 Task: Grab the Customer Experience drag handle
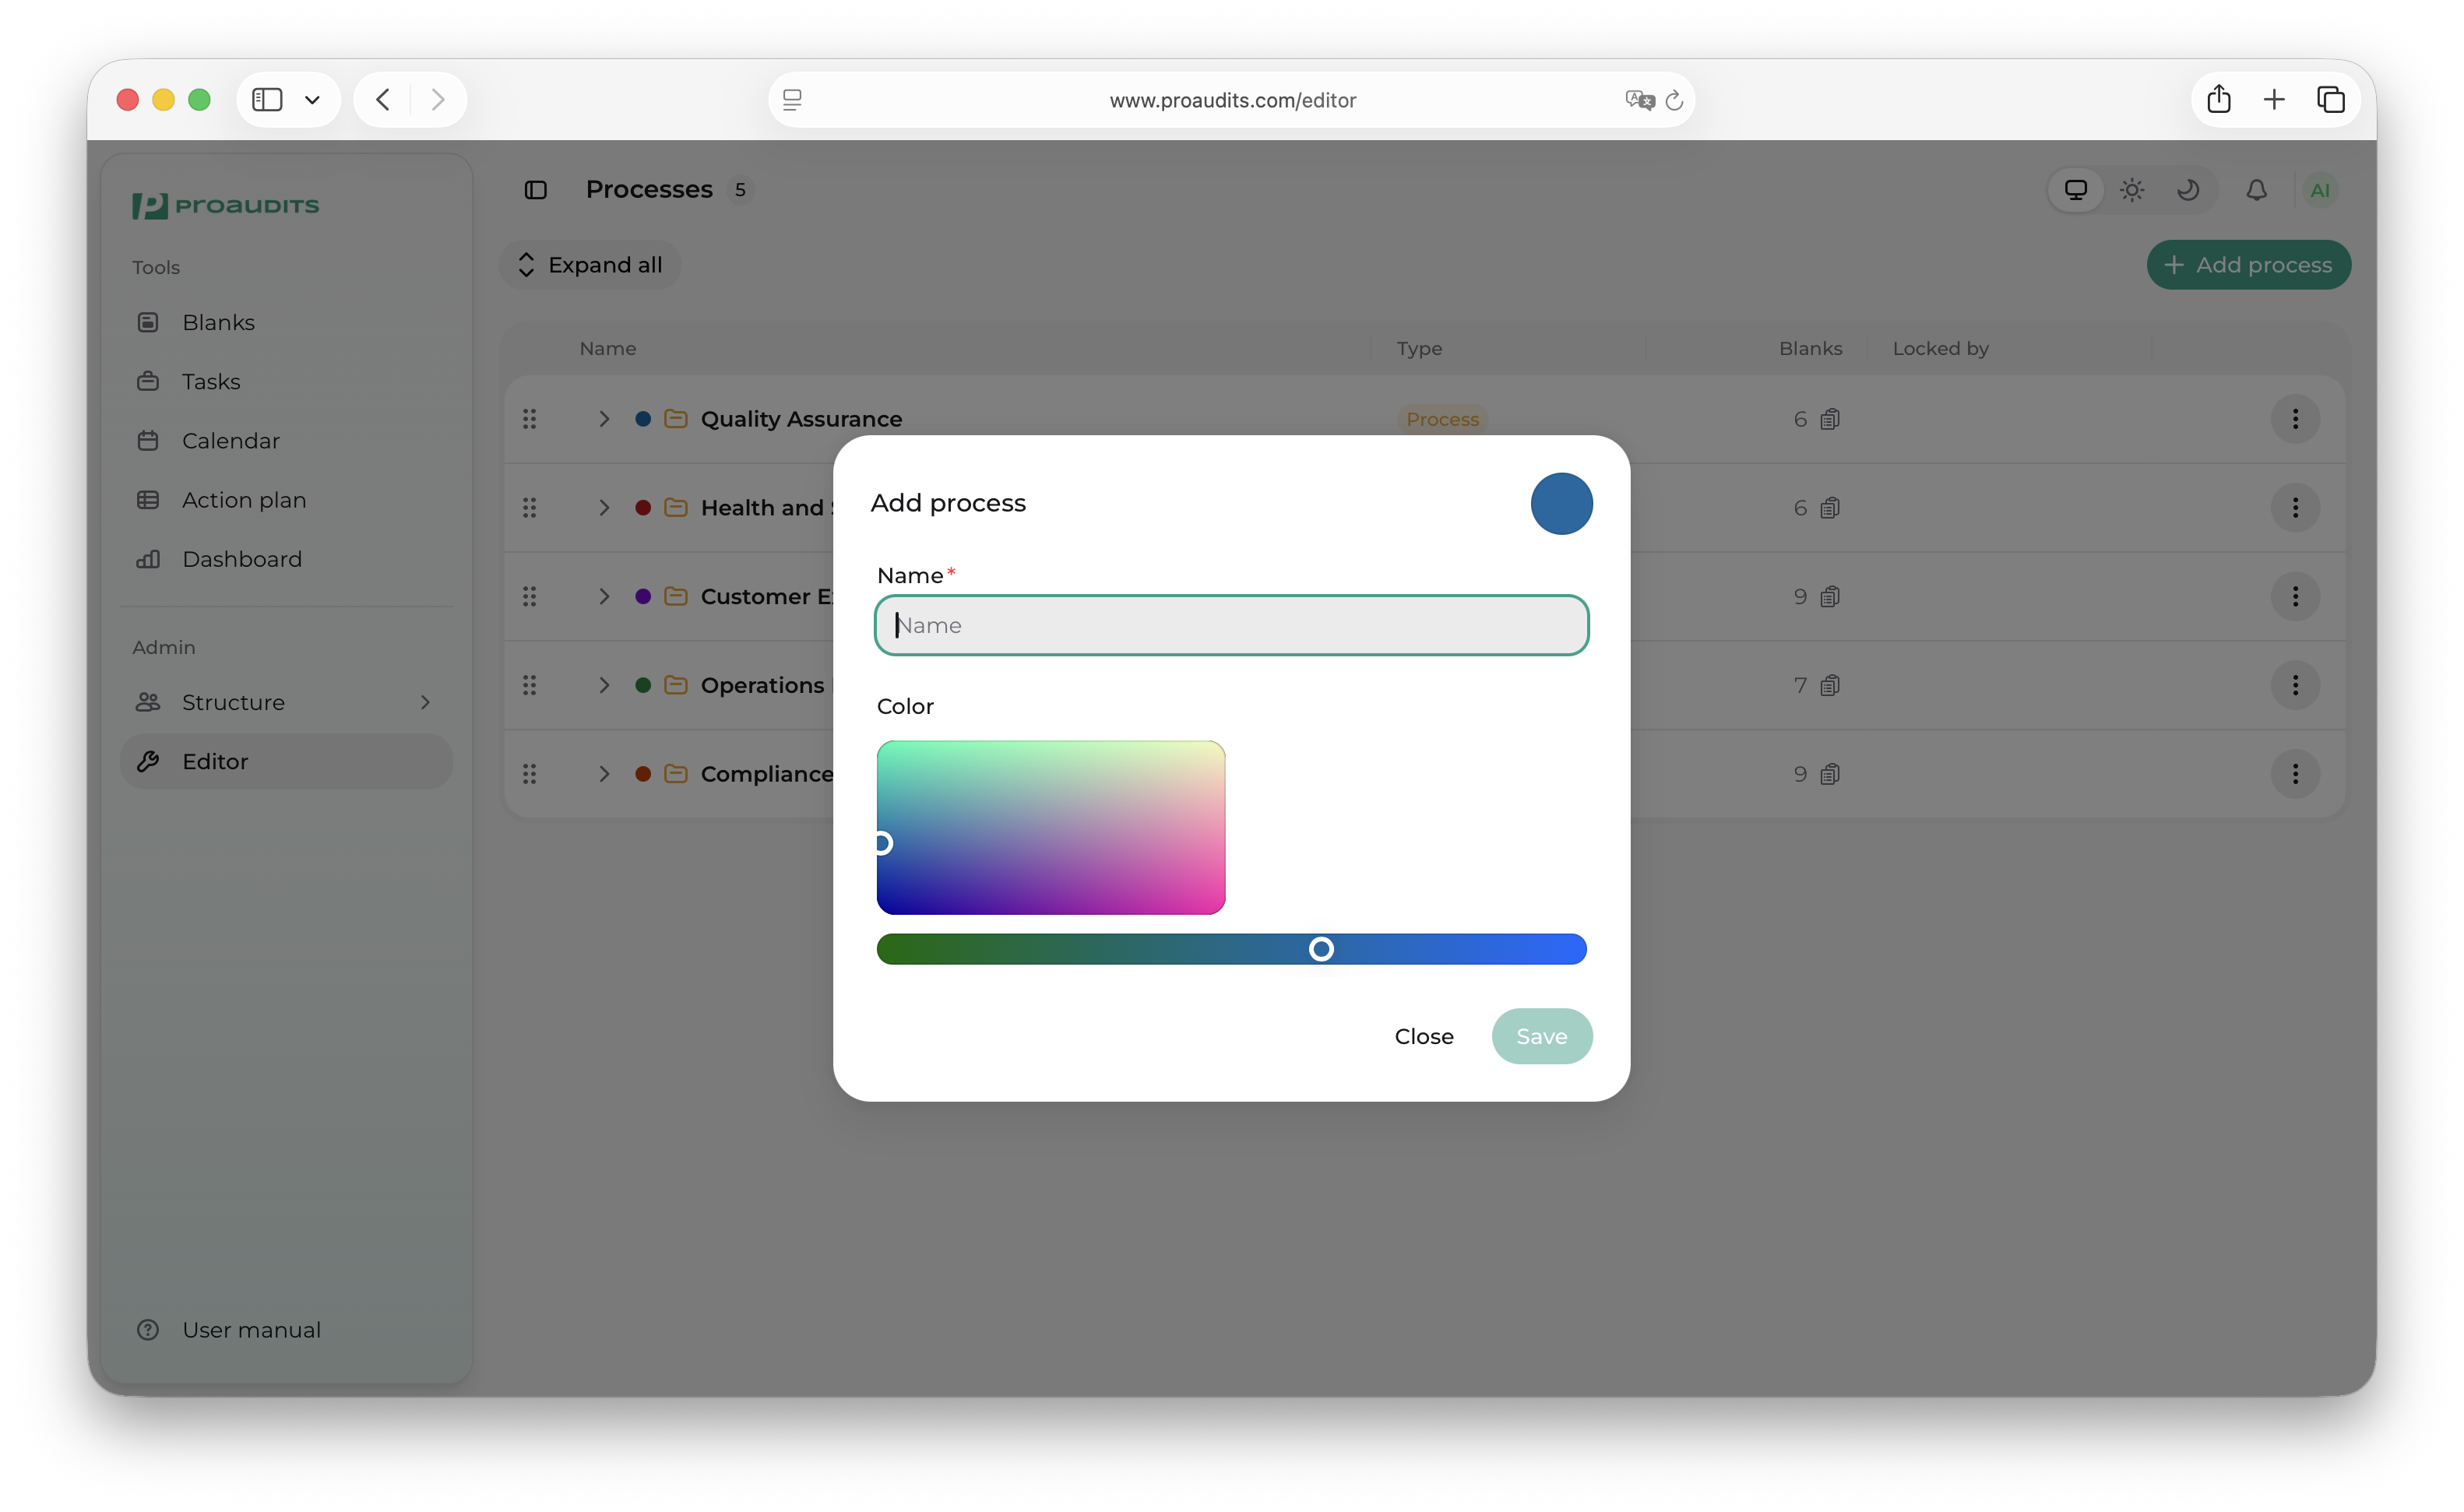coord(530,597)
